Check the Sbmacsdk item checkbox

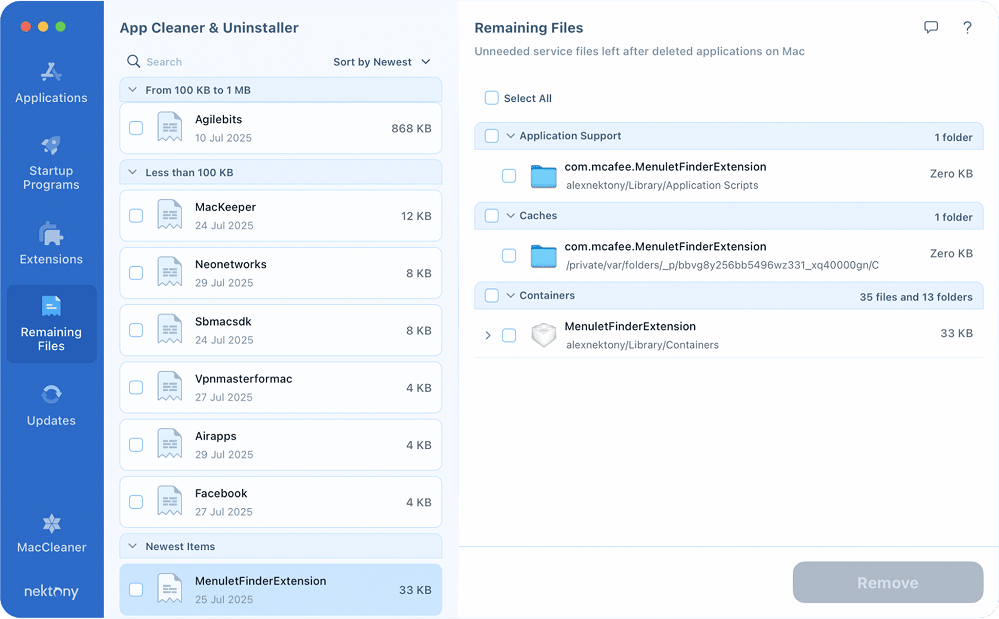(x=136, y=331)
